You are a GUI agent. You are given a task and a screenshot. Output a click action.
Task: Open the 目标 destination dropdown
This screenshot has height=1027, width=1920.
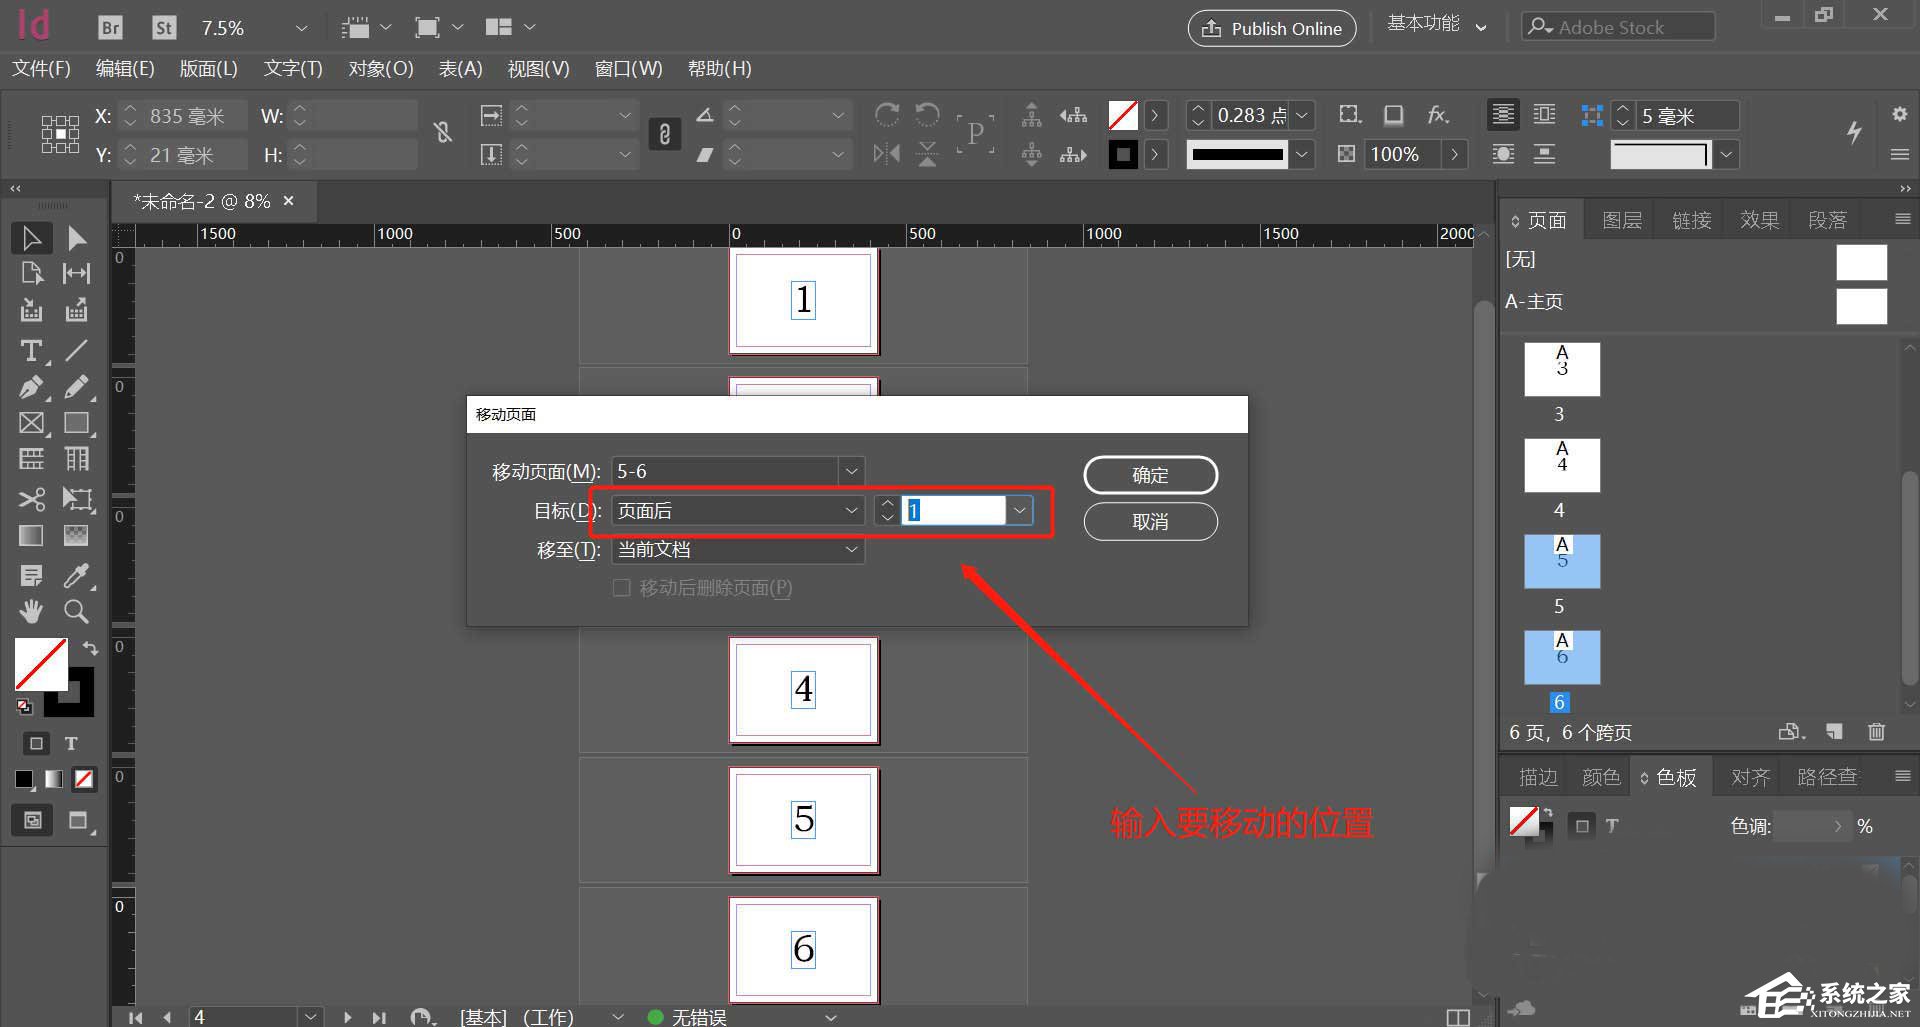pos(851,510)
